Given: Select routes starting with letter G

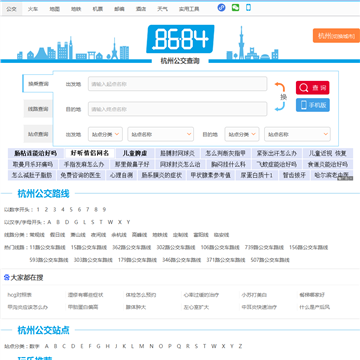Looking at the screenshot, I should pyautogui.click(x=76, y=222).
